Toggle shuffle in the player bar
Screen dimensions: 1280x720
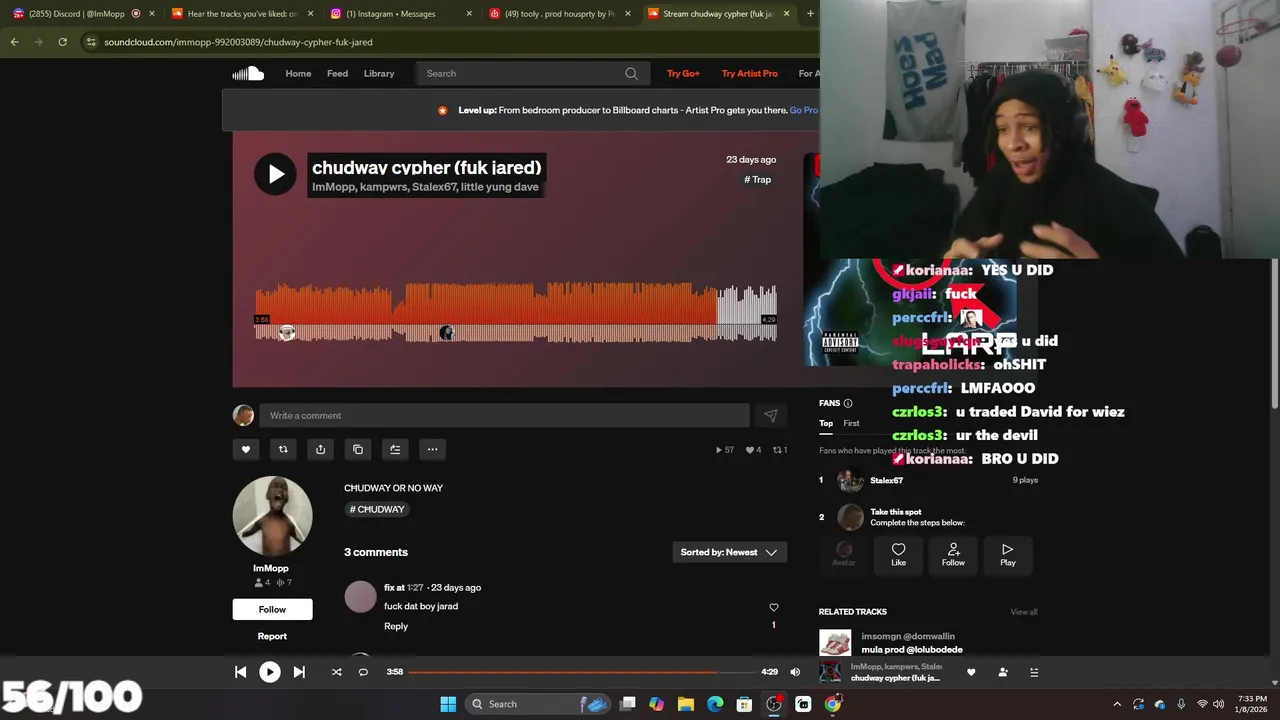tap(336, 672)
